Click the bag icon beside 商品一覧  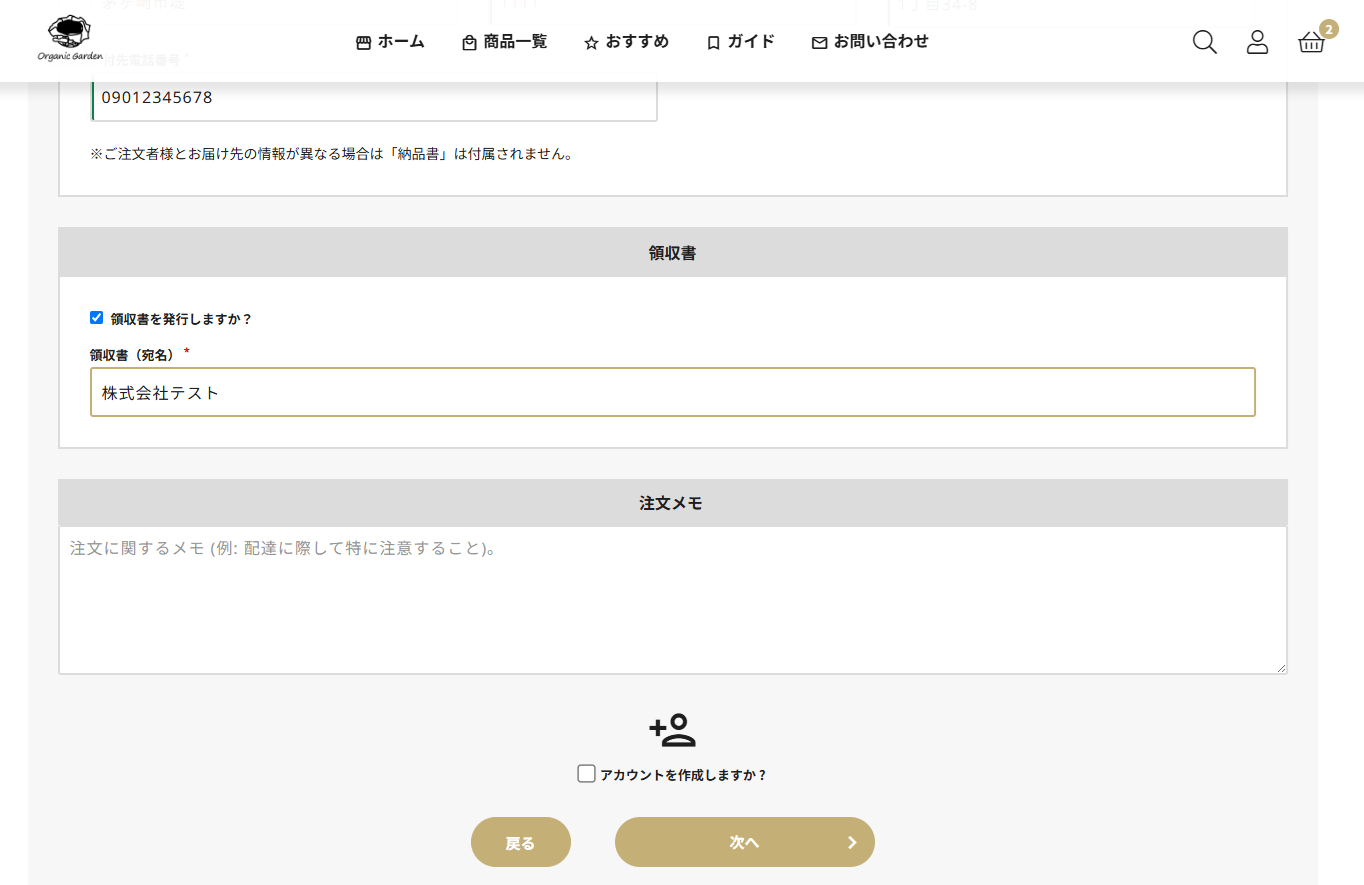coord(469,43)
